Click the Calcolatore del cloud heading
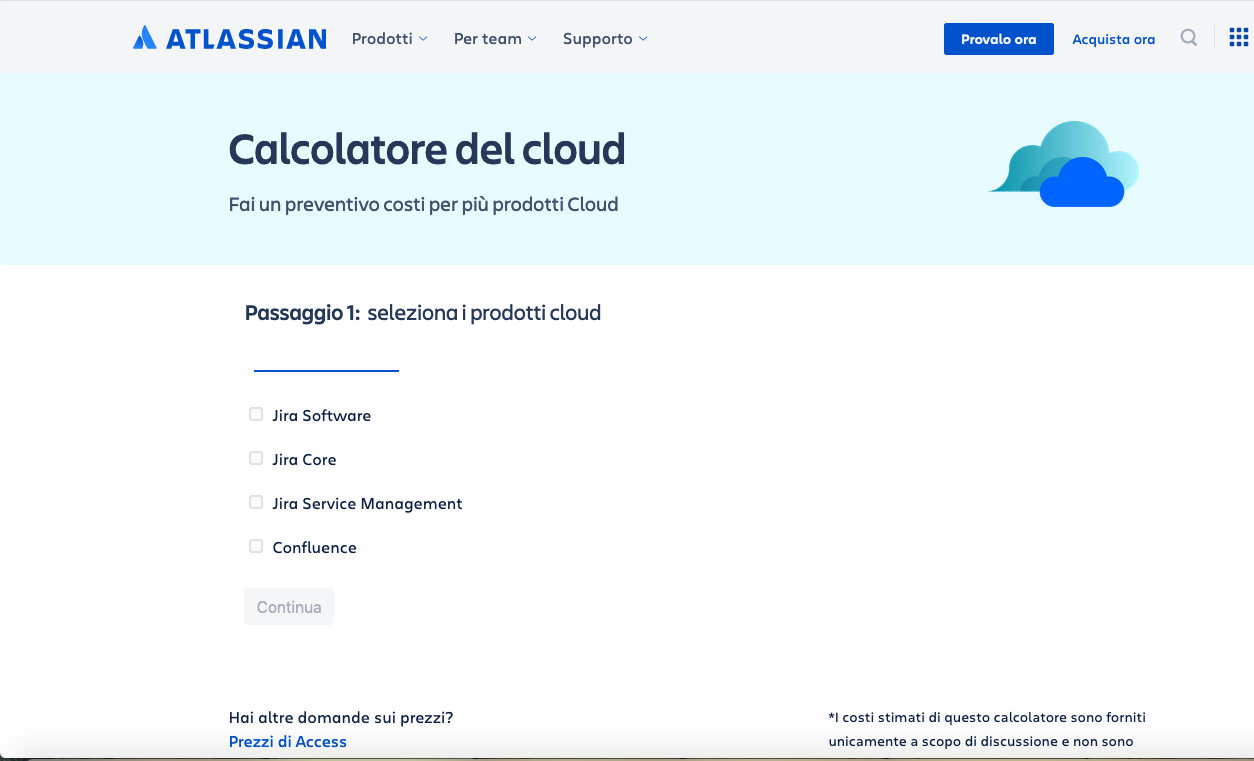 427,149
